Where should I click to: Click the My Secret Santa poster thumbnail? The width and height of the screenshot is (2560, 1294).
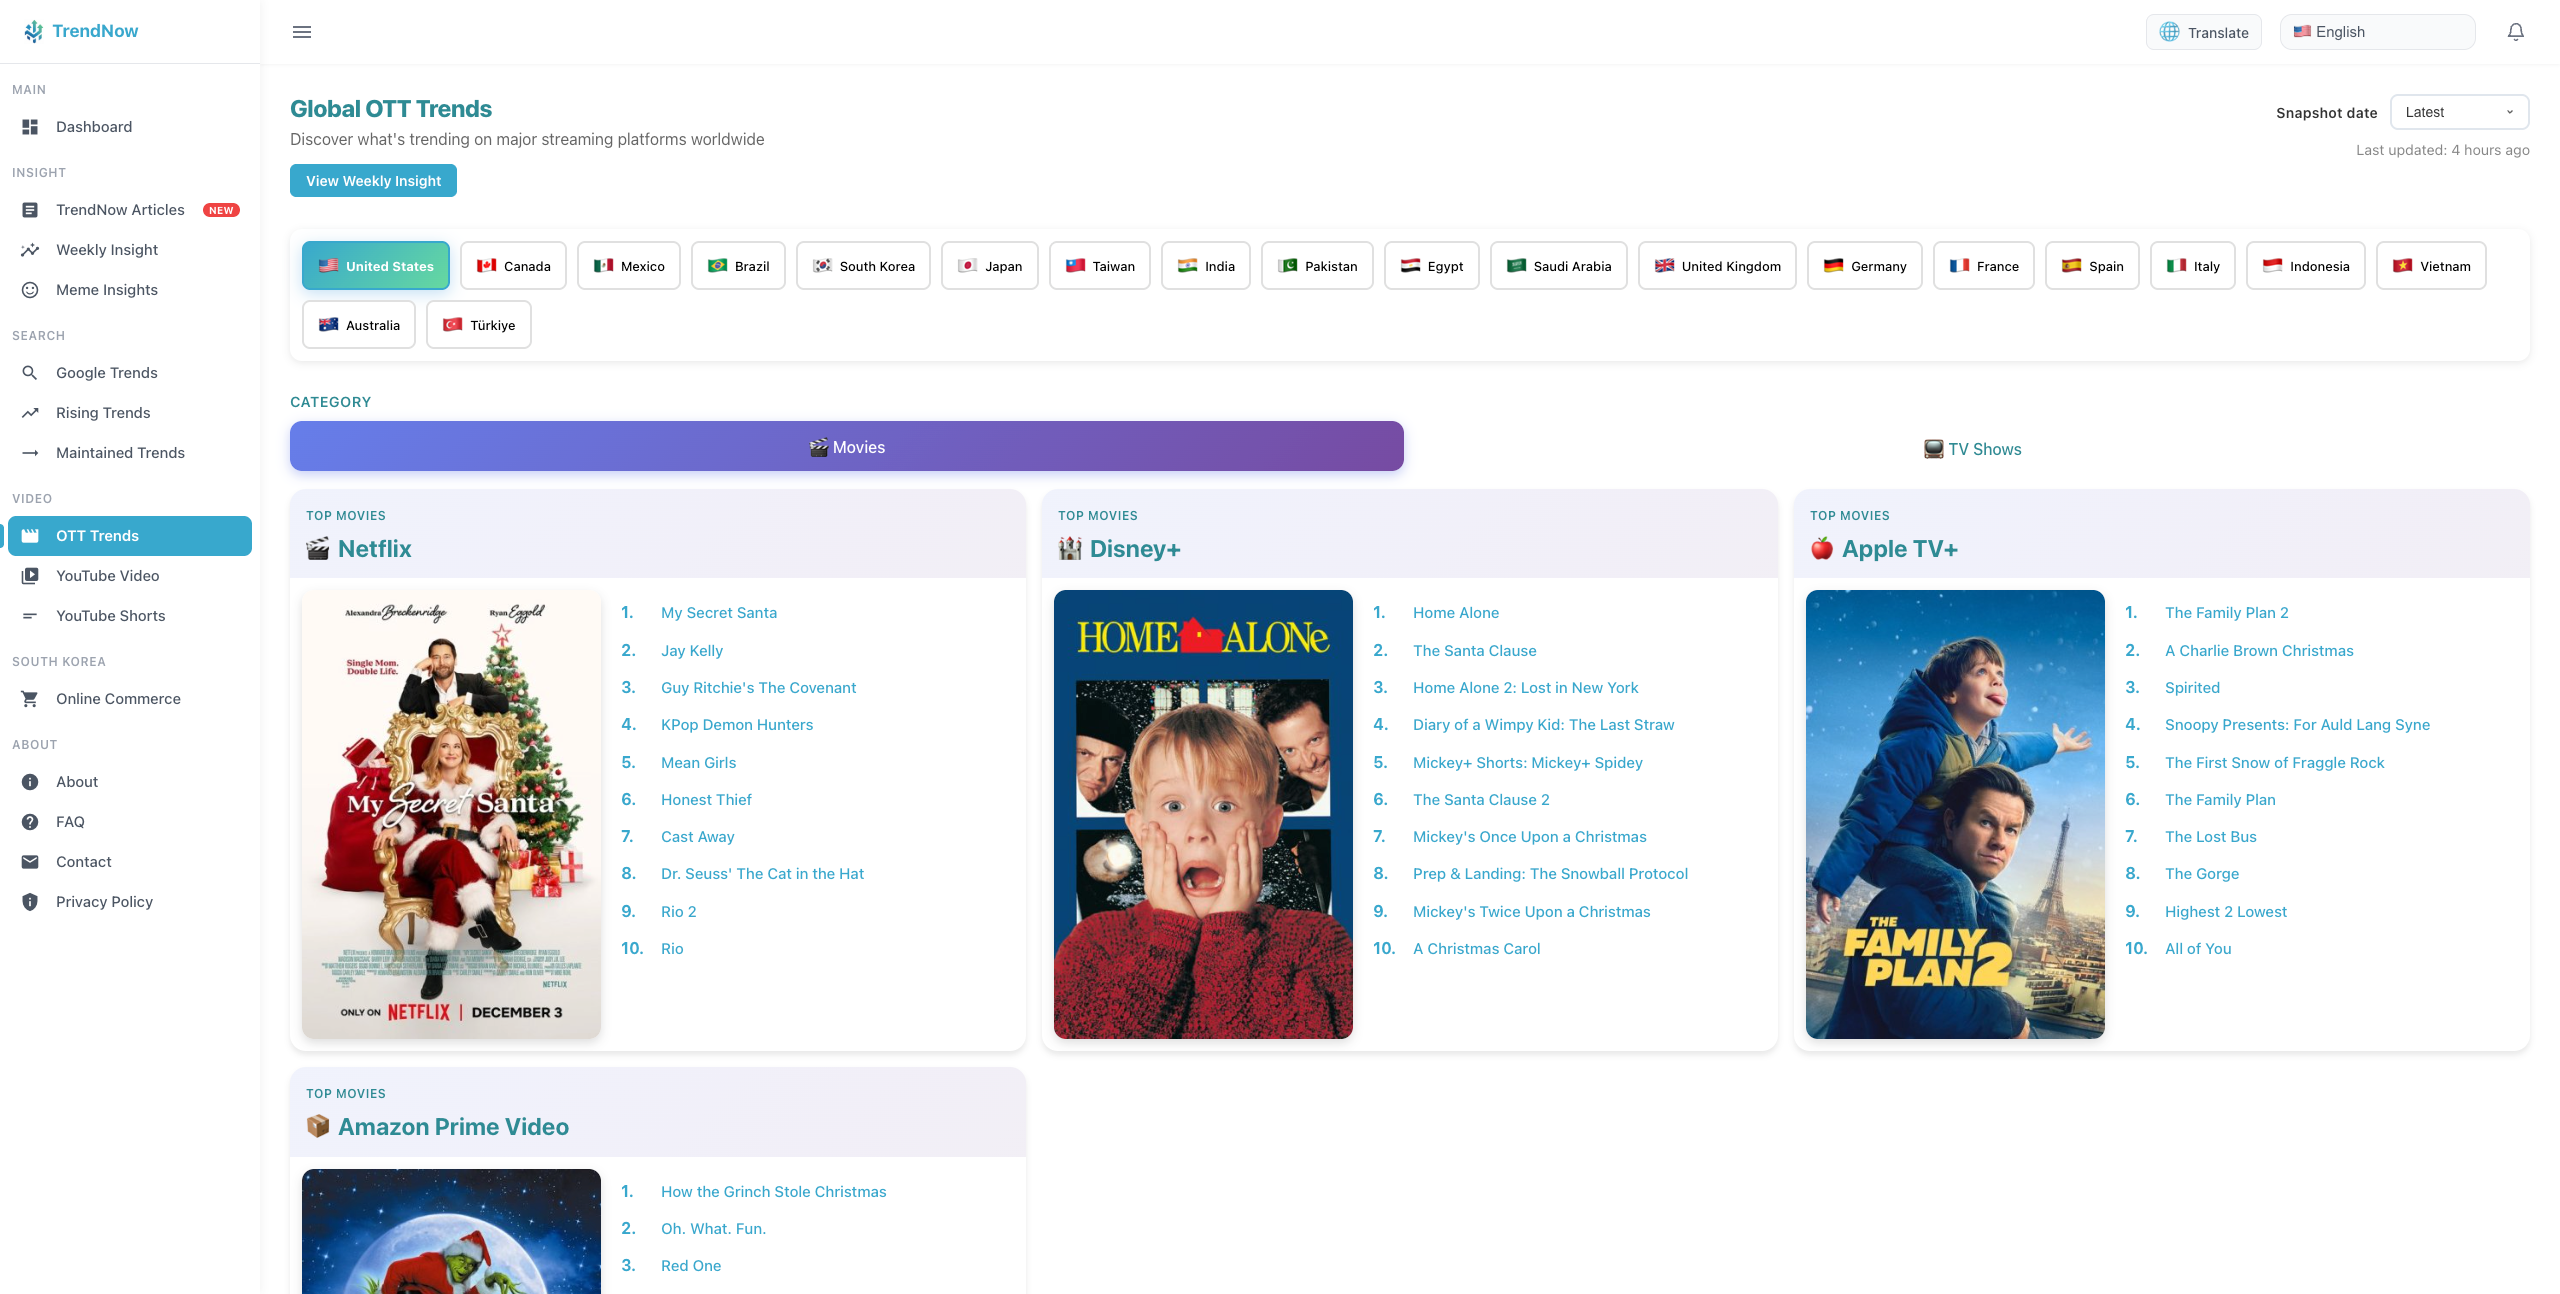pos(450,812)
